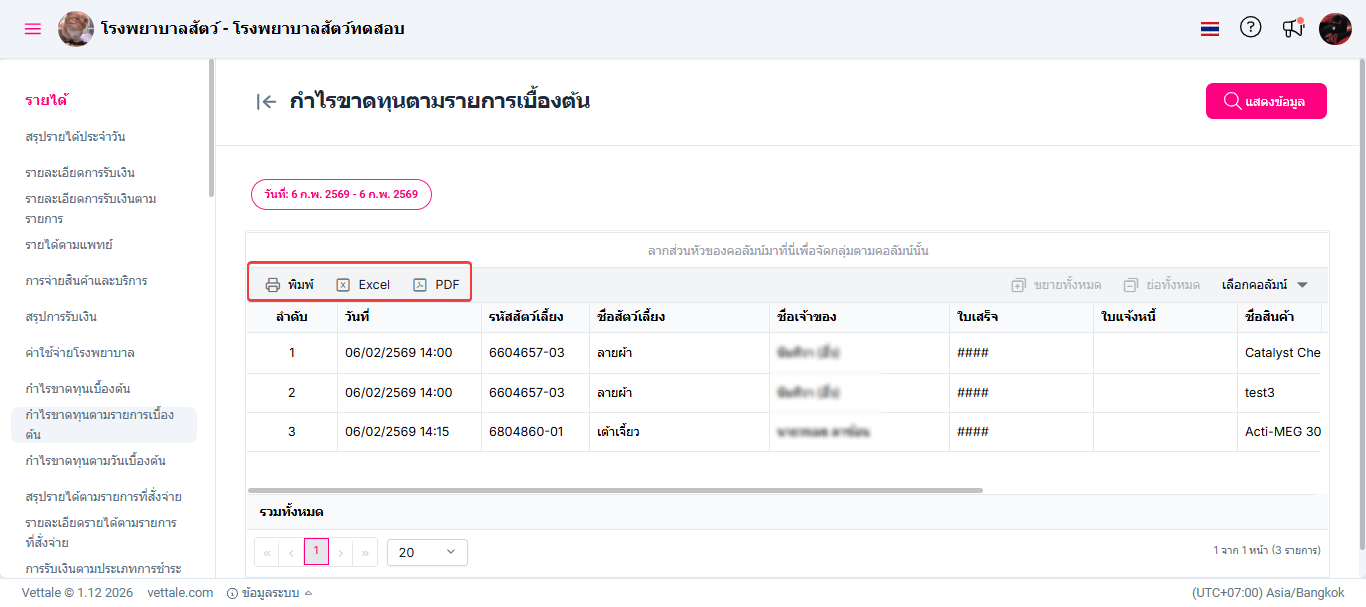Click the Thailand flag language icon
Image resolution: width=1366 pixels, height=607 pixels.
1210,29
